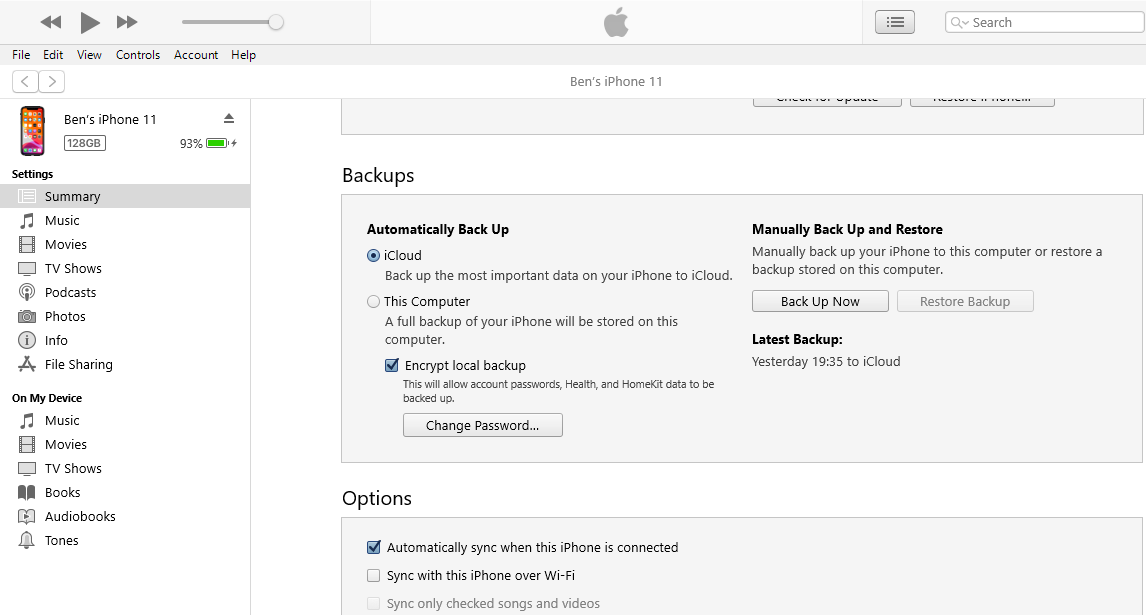1146x615 pixels.
Task: Open Podcasts in Settings sidebar
Action: [x=70, y=292]
